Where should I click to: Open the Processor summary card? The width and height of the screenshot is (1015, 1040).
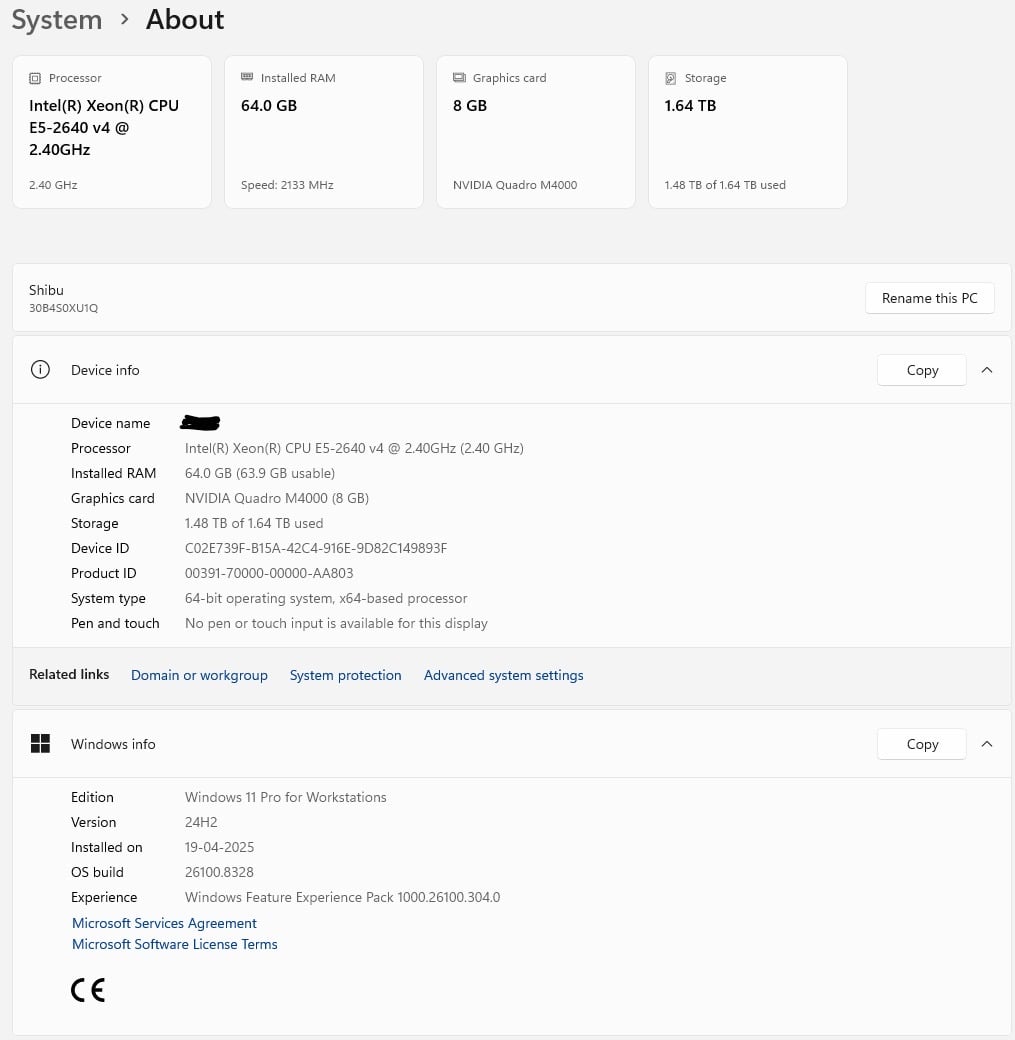click(112, 132)
